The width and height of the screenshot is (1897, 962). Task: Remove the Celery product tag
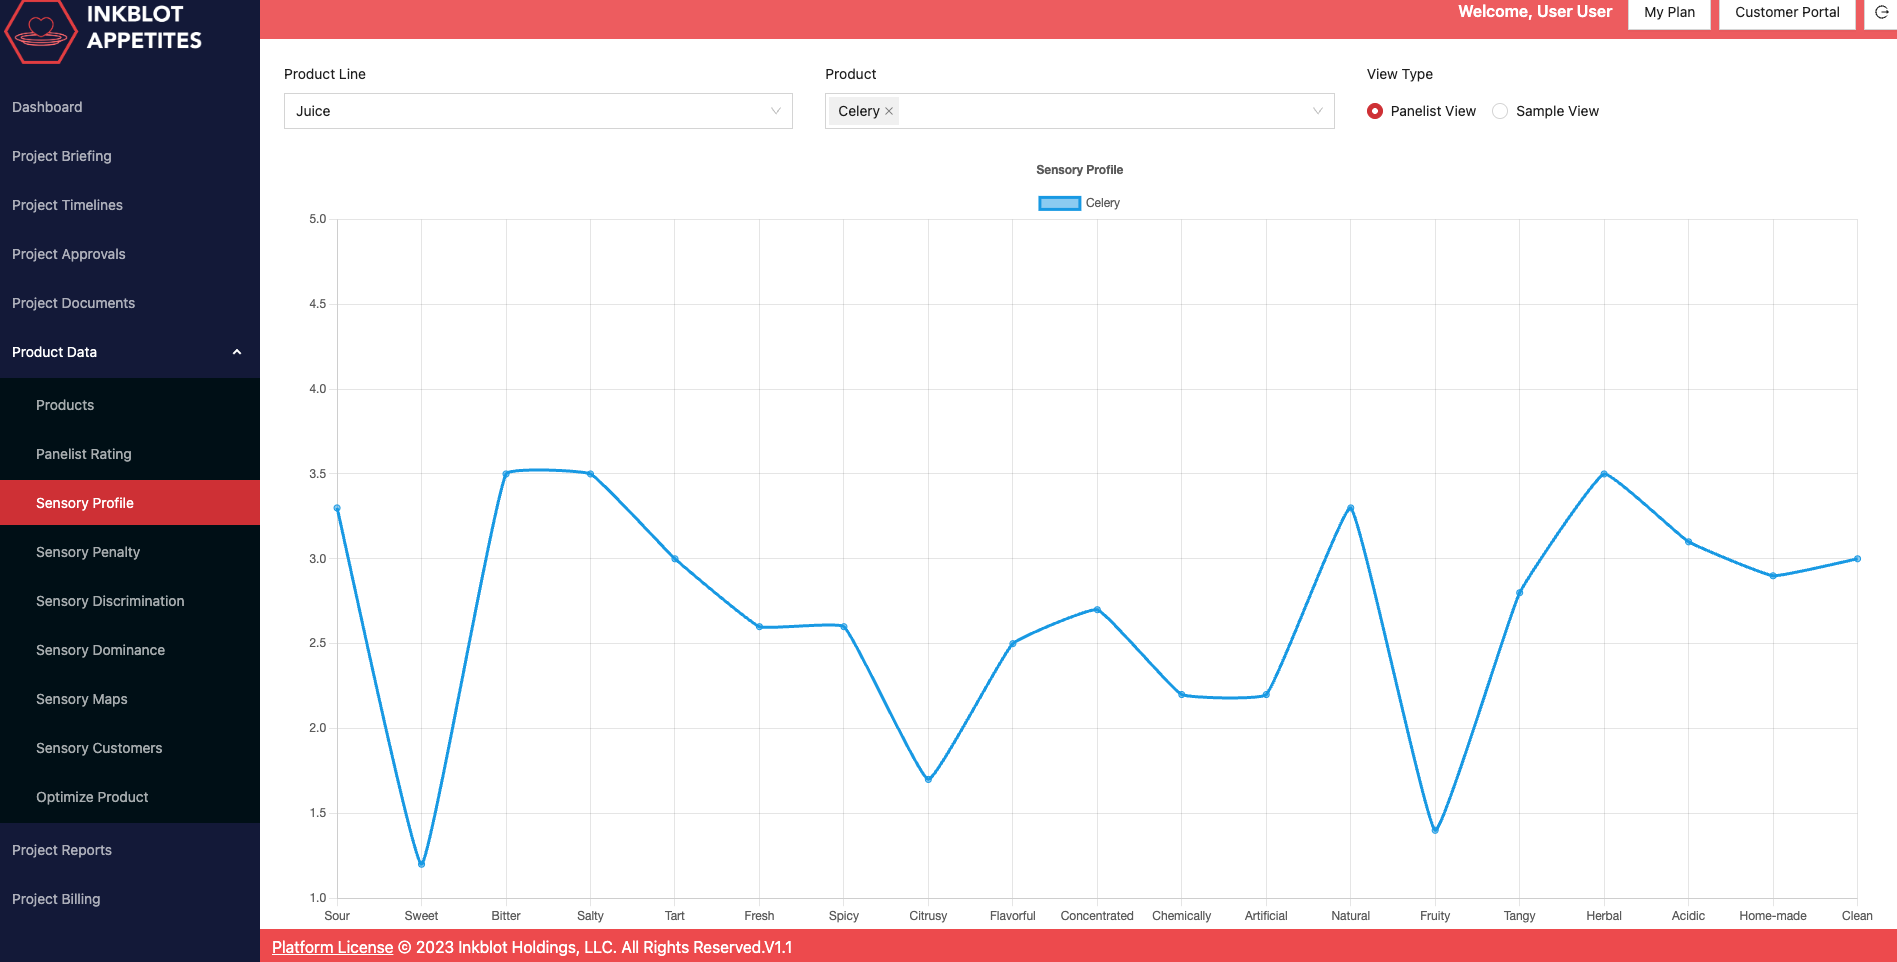pos(888,111)
